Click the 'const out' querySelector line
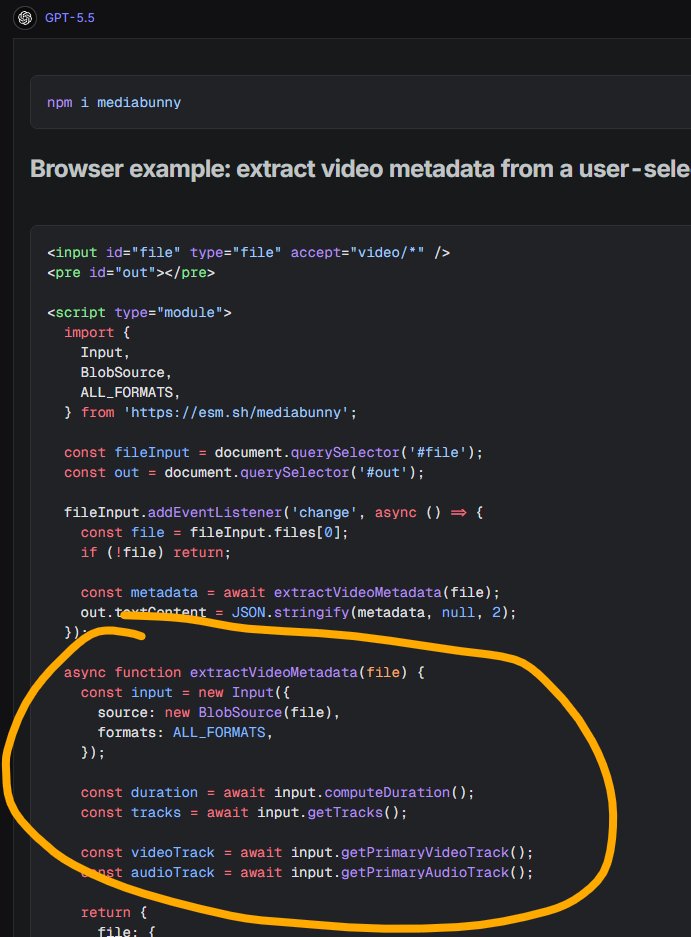The height and width of the screenshot is (937, 691). (x=244, y=473)
